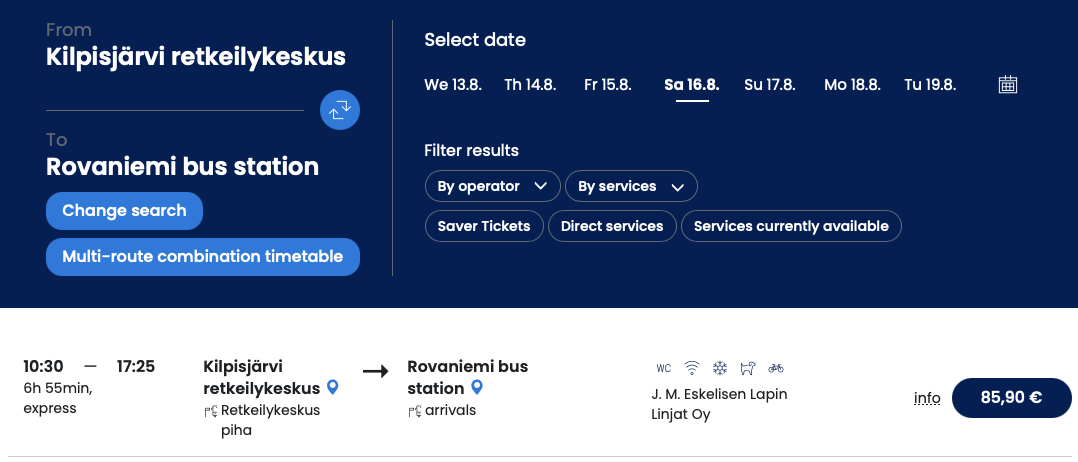Select date Fr 15.8.

coord(608,85)
